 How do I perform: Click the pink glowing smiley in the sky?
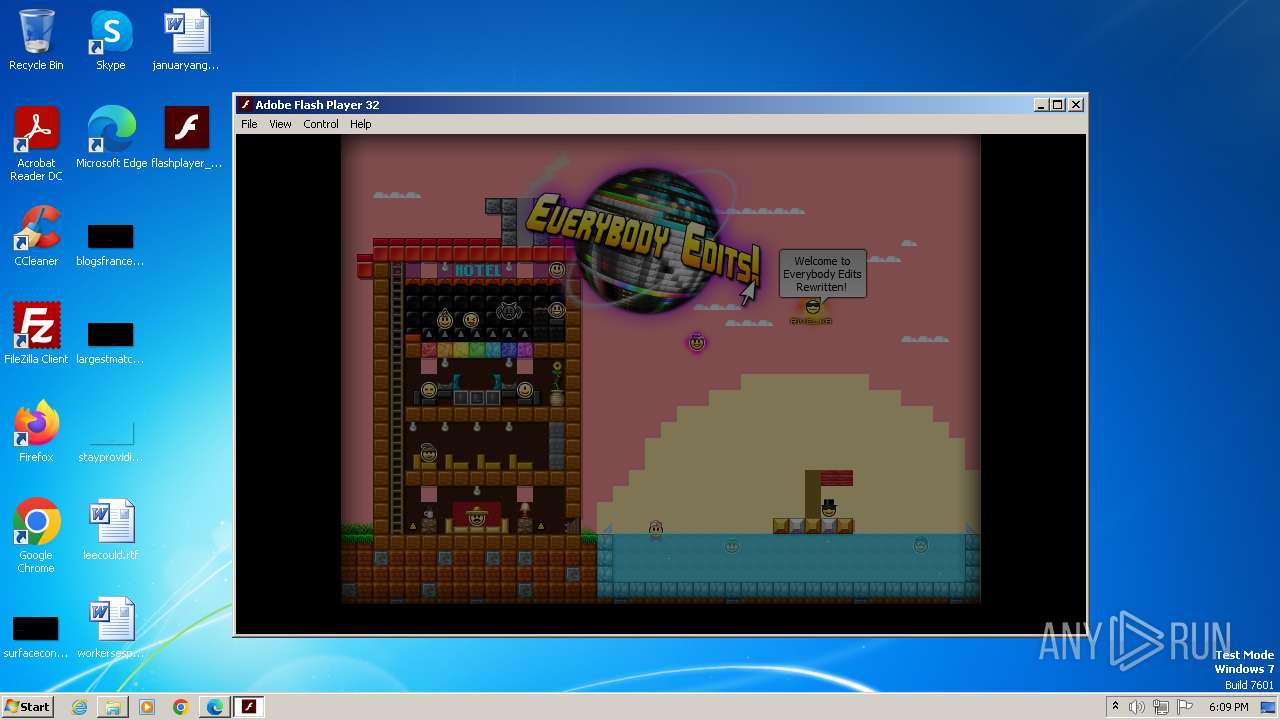697,343
